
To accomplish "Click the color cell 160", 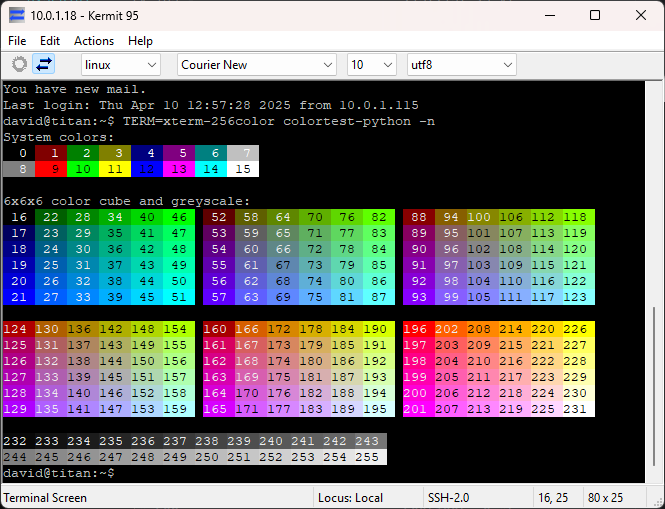I will tap(219, 329).
